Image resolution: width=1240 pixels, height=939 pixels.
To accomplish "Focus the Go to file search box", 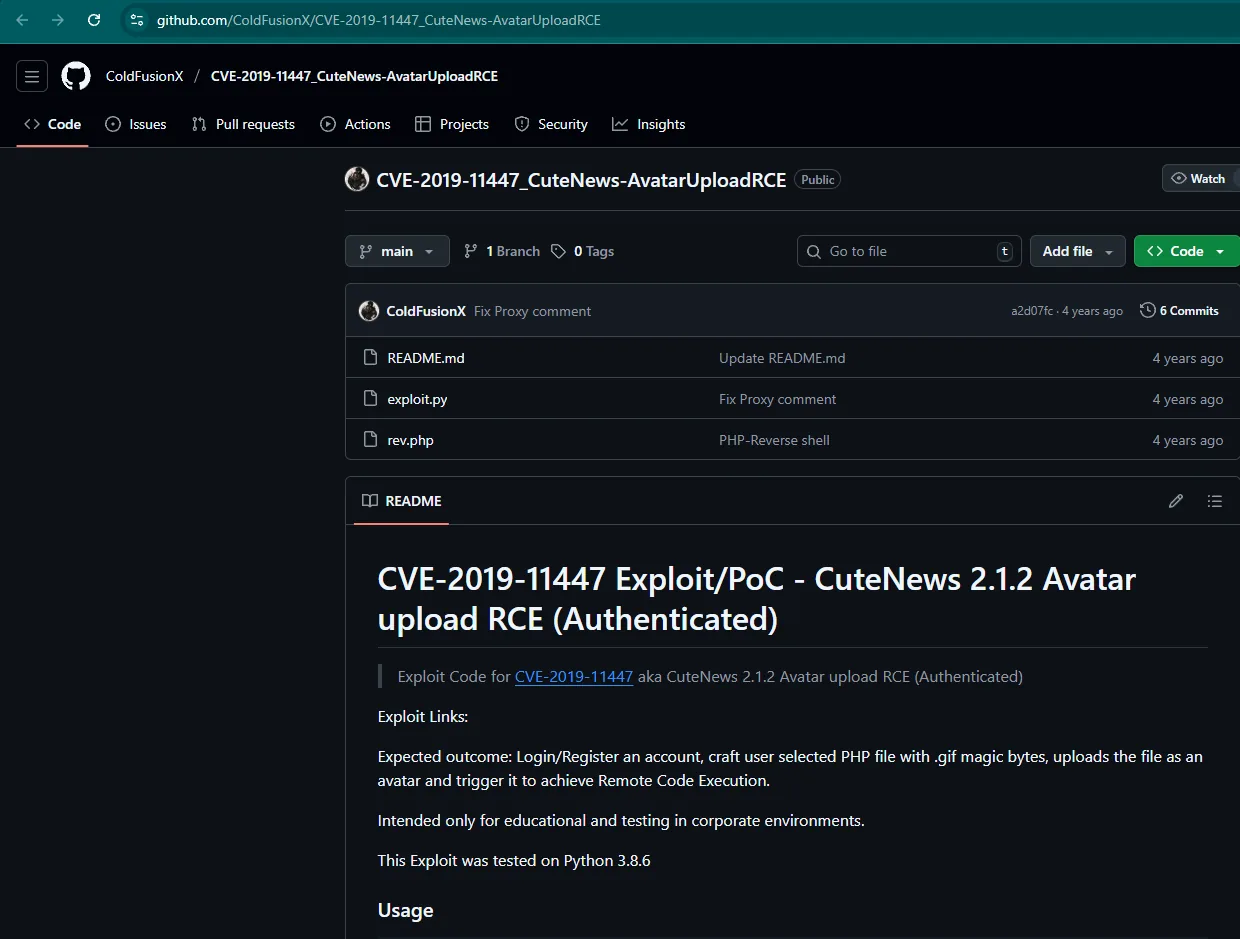I will 909,251.
